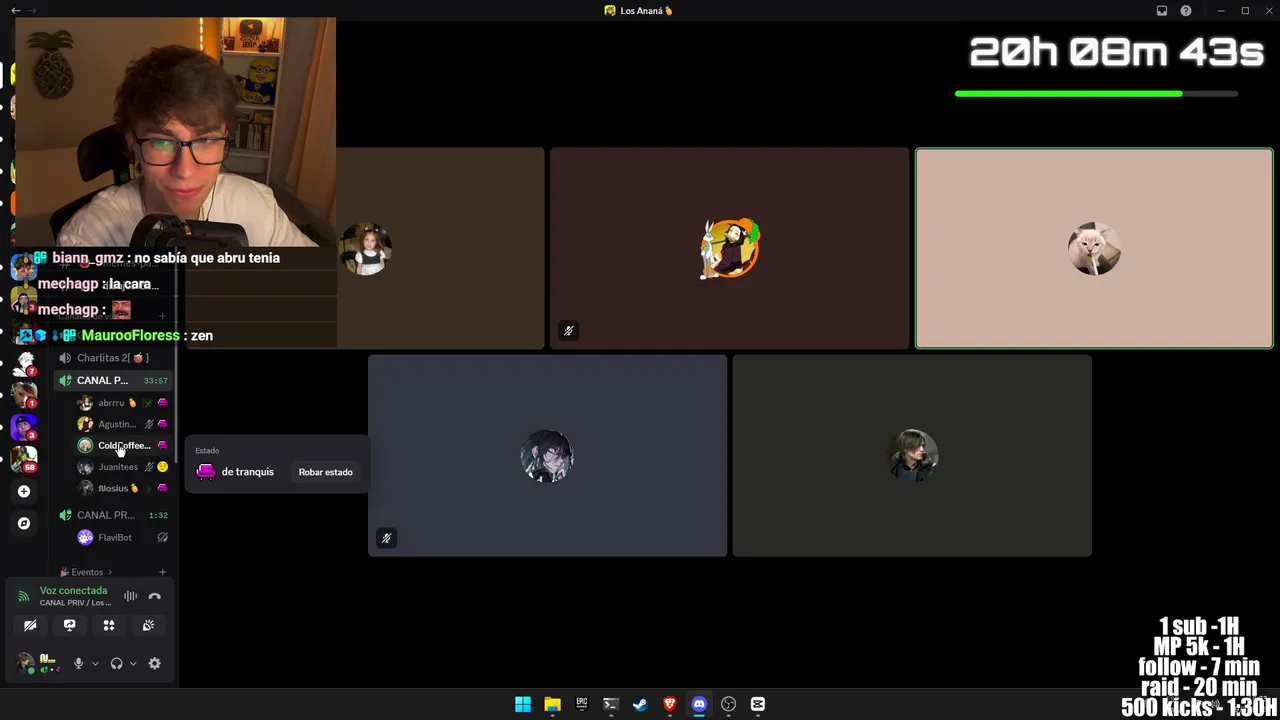Select user Agustin... in the voice channel
Viewport: 1280px width, 720px height.
[x=123, y=424]
